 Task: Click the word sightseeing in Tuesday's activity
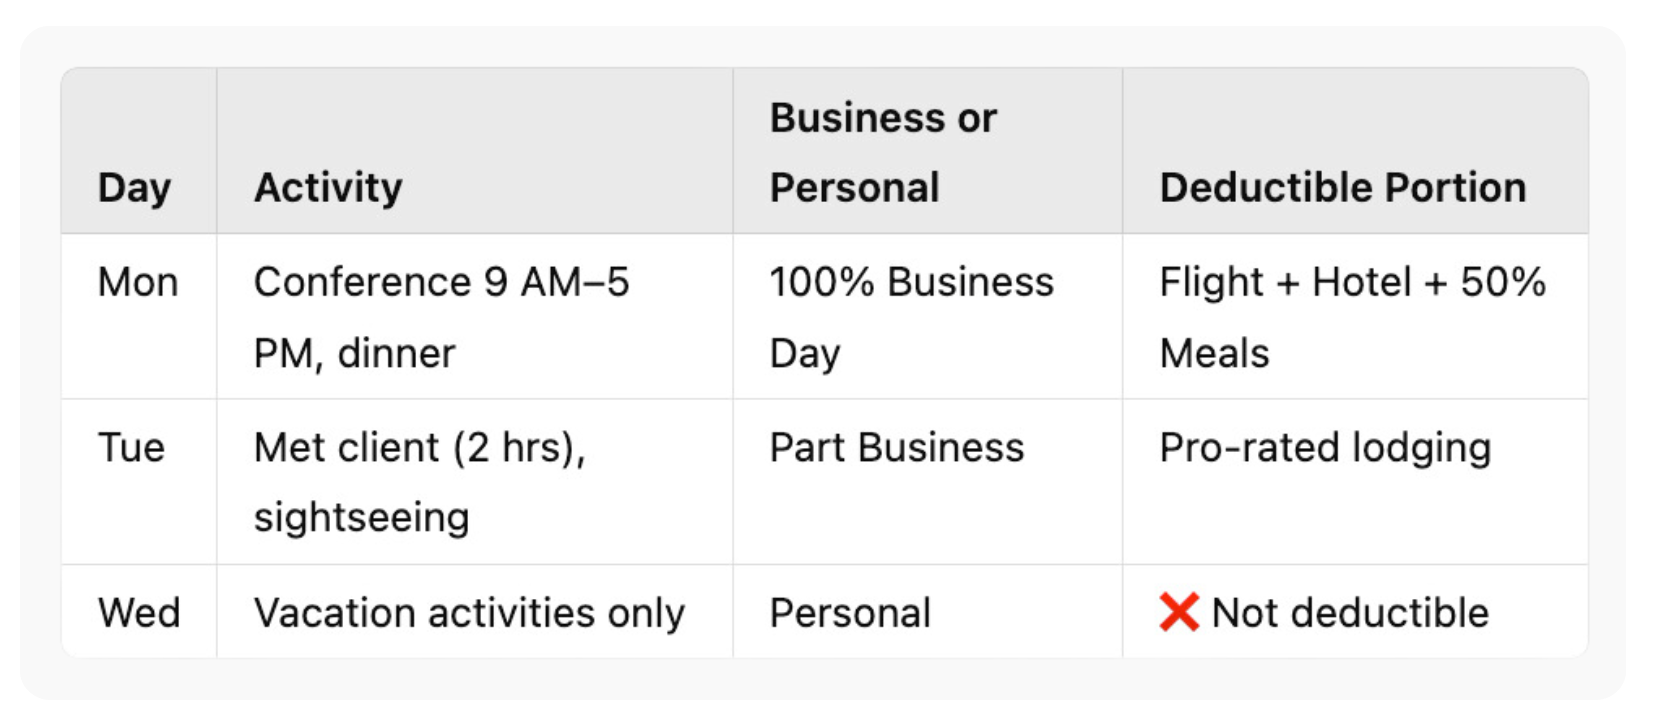361,518
